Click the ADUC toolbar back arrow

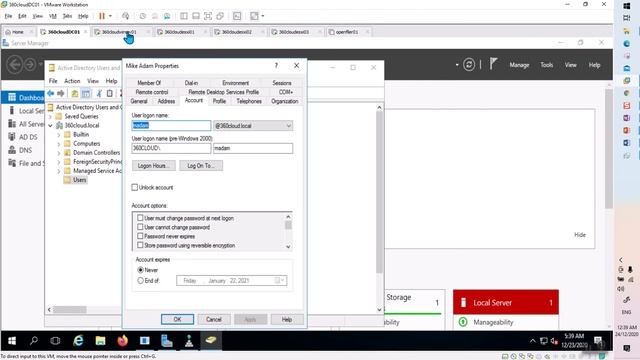tap(51, 93)
